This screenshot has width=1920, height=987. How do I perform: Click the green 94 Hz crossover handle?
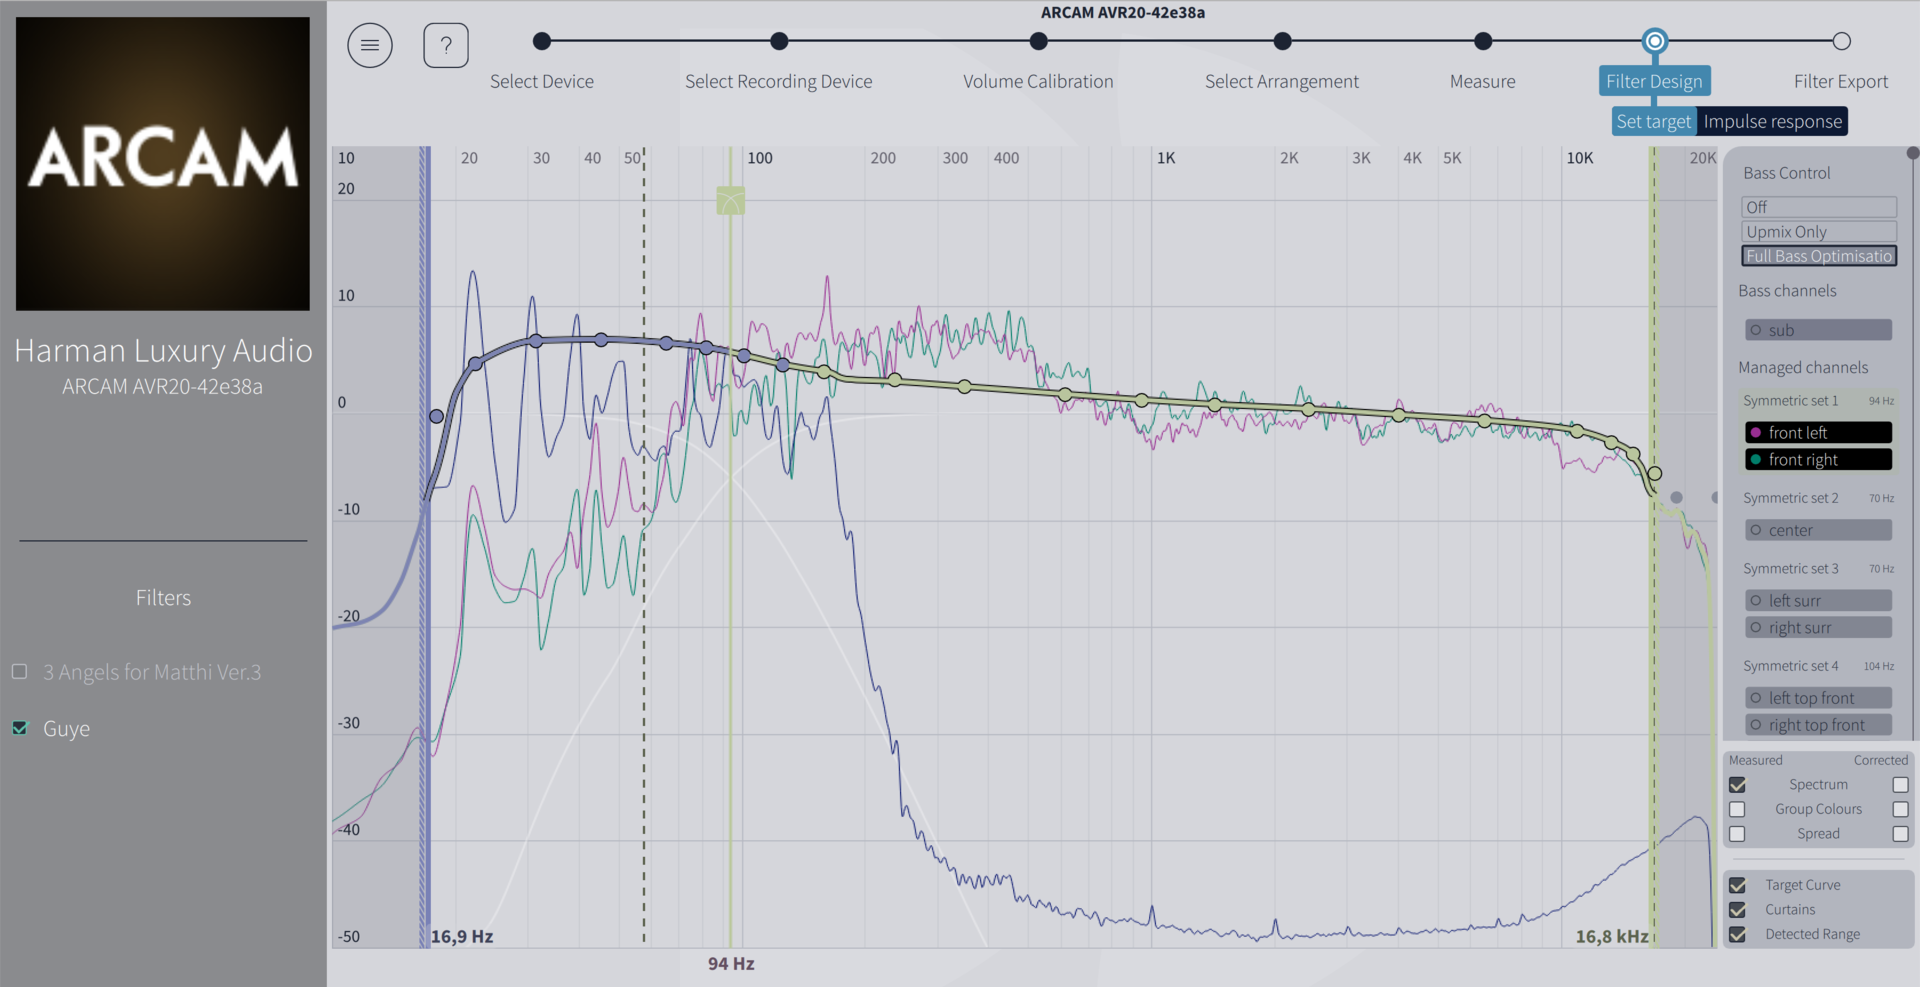[x=731, y=201]
